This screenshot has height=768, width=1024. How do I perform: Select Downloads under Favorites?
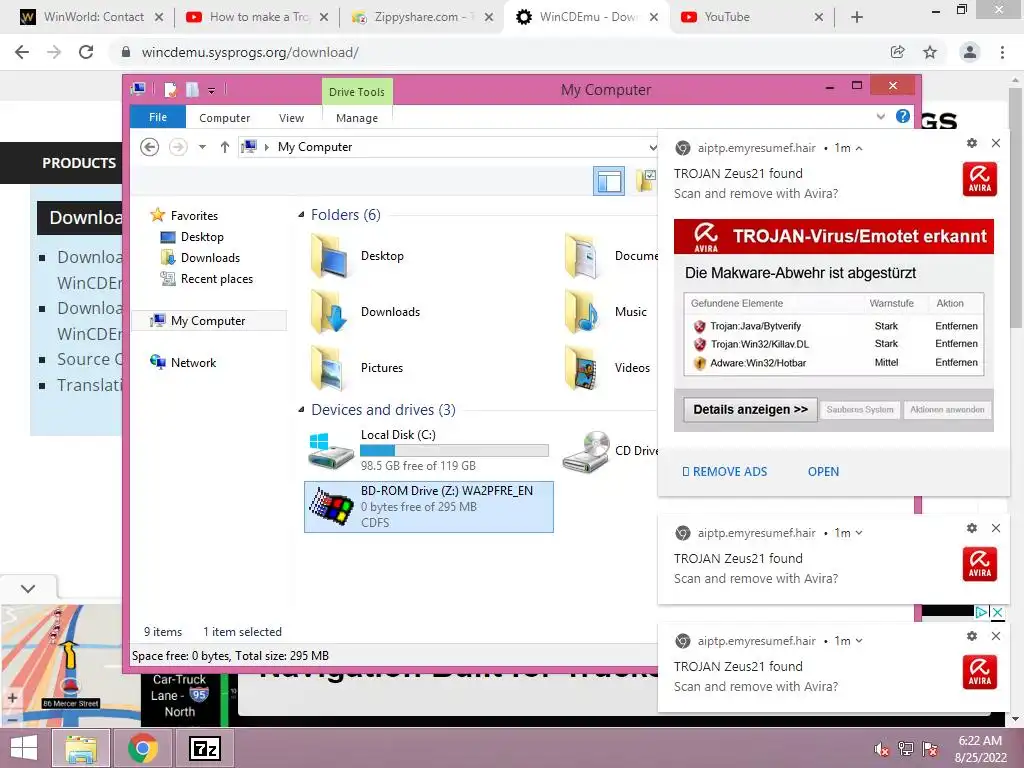click(210, 257)
